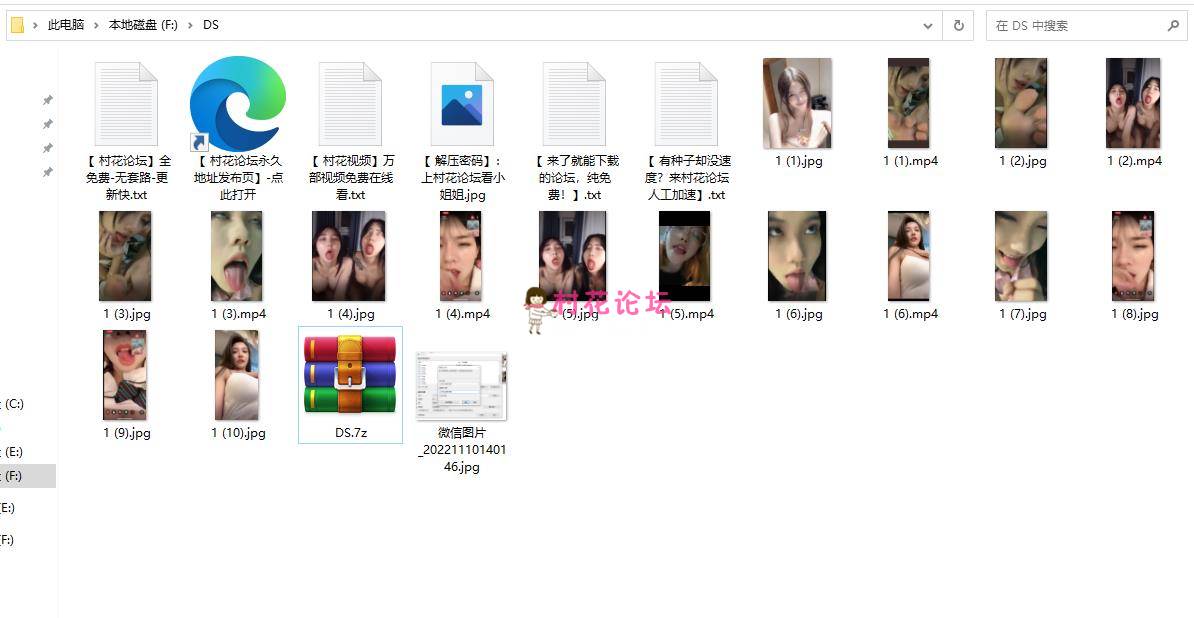Expand the chevron after 本地磁盘 (F:) breadcrumb

point(190,25)
